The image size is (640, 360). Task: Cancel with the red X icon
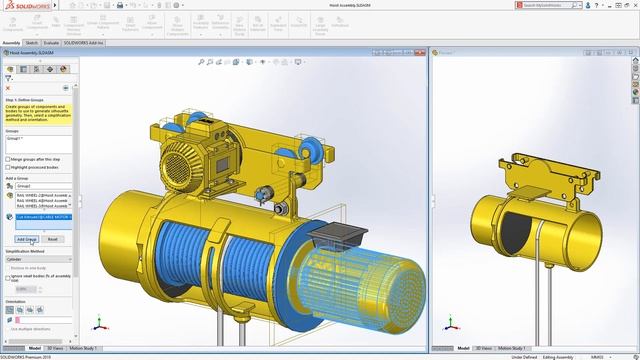pos(8,88)
